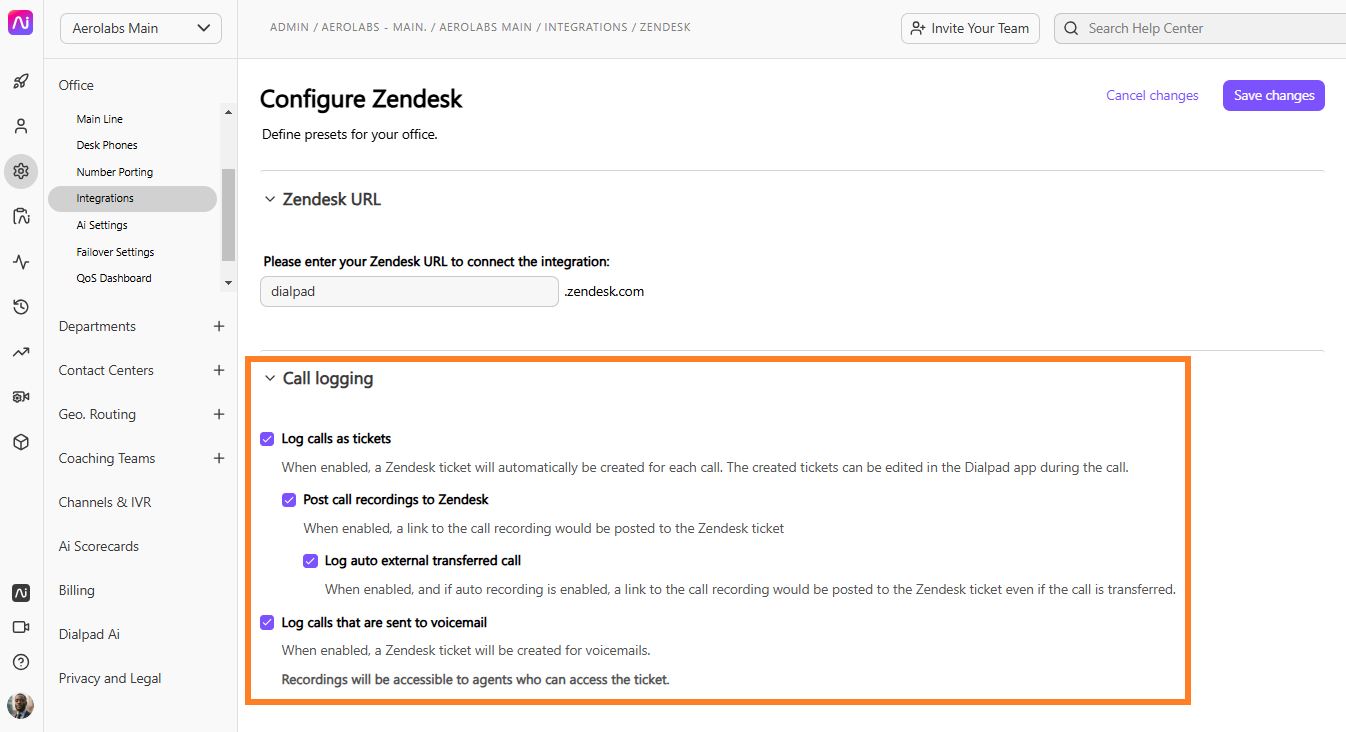This screenshot has width=1346, height=732.
Task: Click Cancel changes link
Action: click(1152, 95)
